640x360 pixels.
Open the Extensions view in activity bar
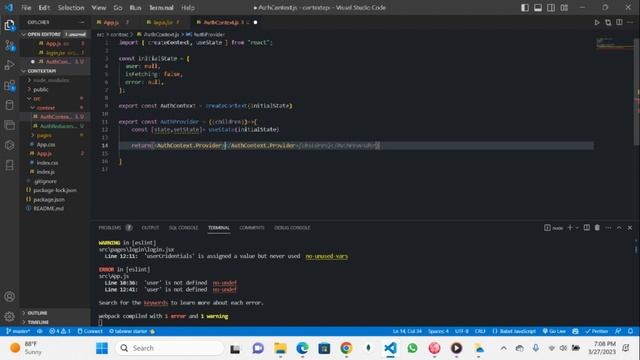coord(9,85)
